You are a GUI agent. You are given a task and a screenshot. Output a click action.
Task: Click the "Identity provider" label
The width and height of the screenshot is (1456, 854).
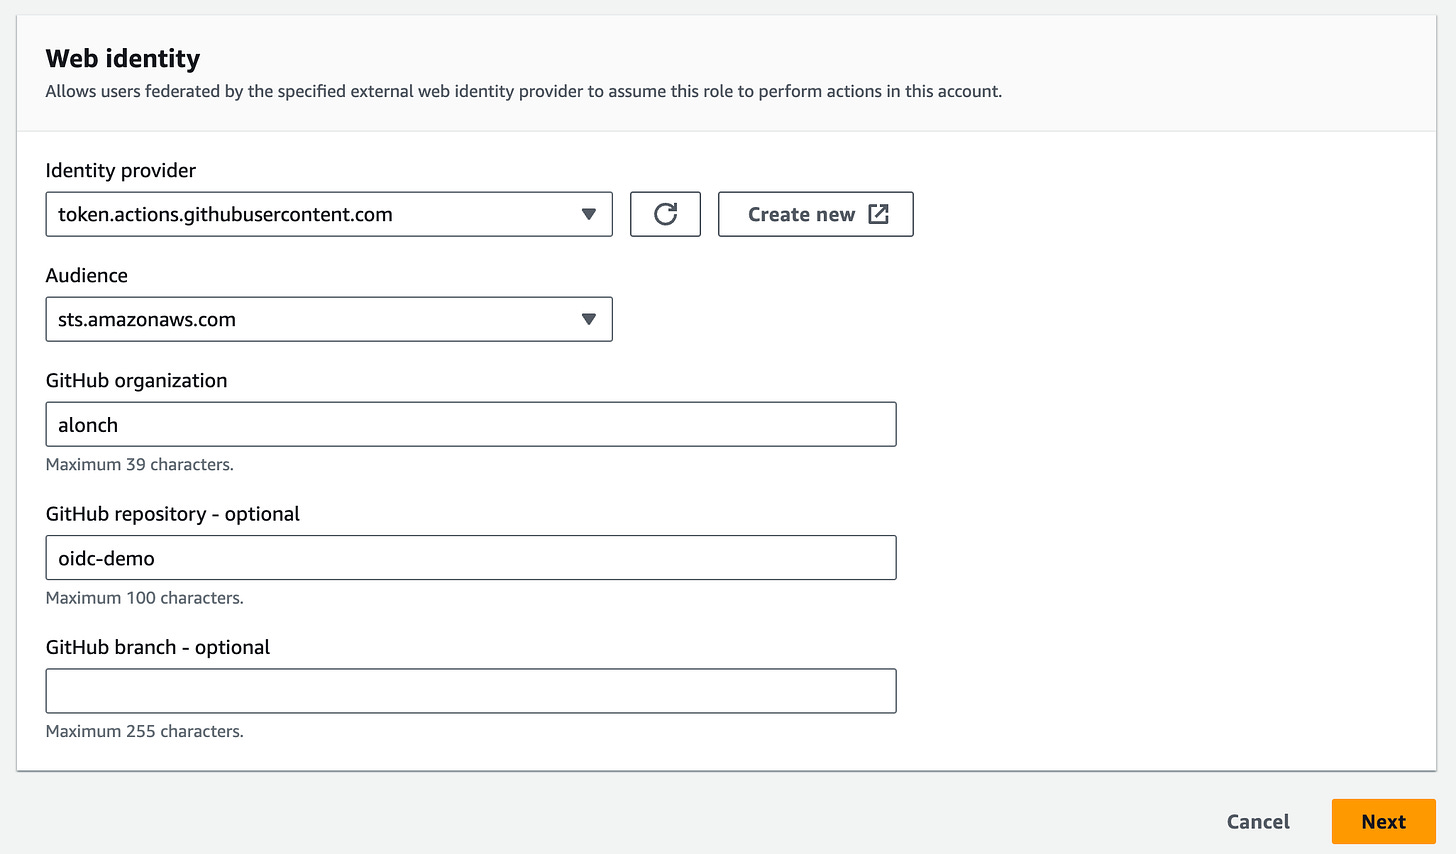pyautogui.click(x=121, y=170)
